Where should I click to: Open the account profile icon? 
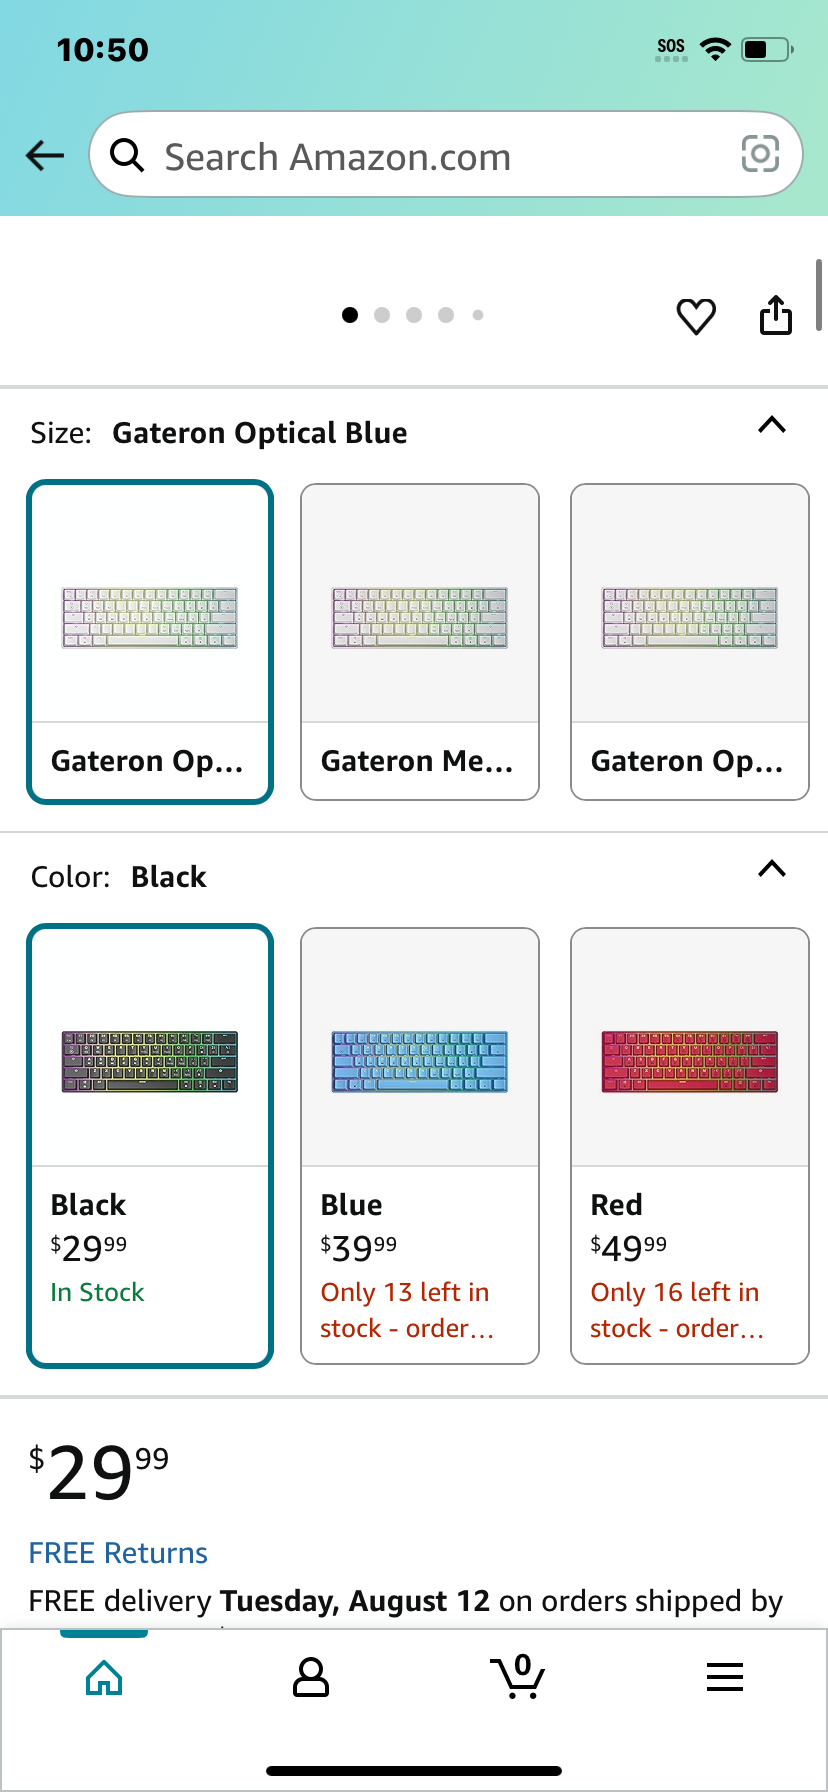(x=311, y=1677)
